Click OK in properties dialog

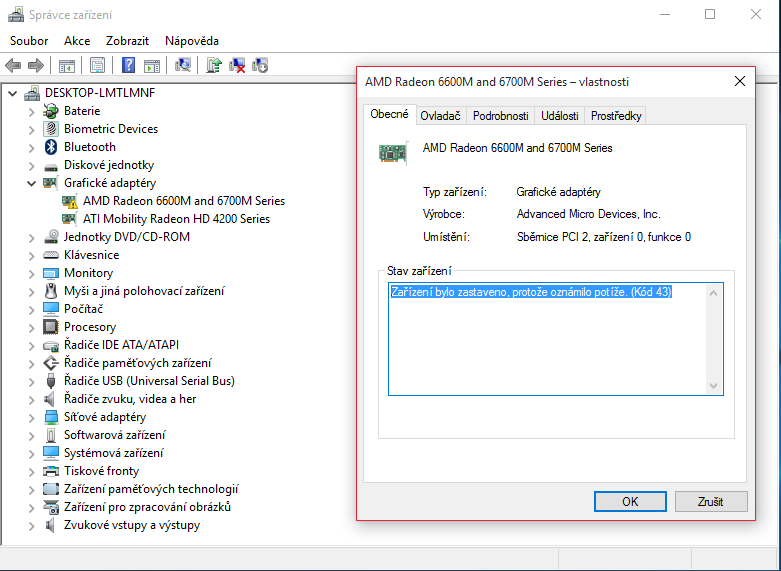click(630, 501)
